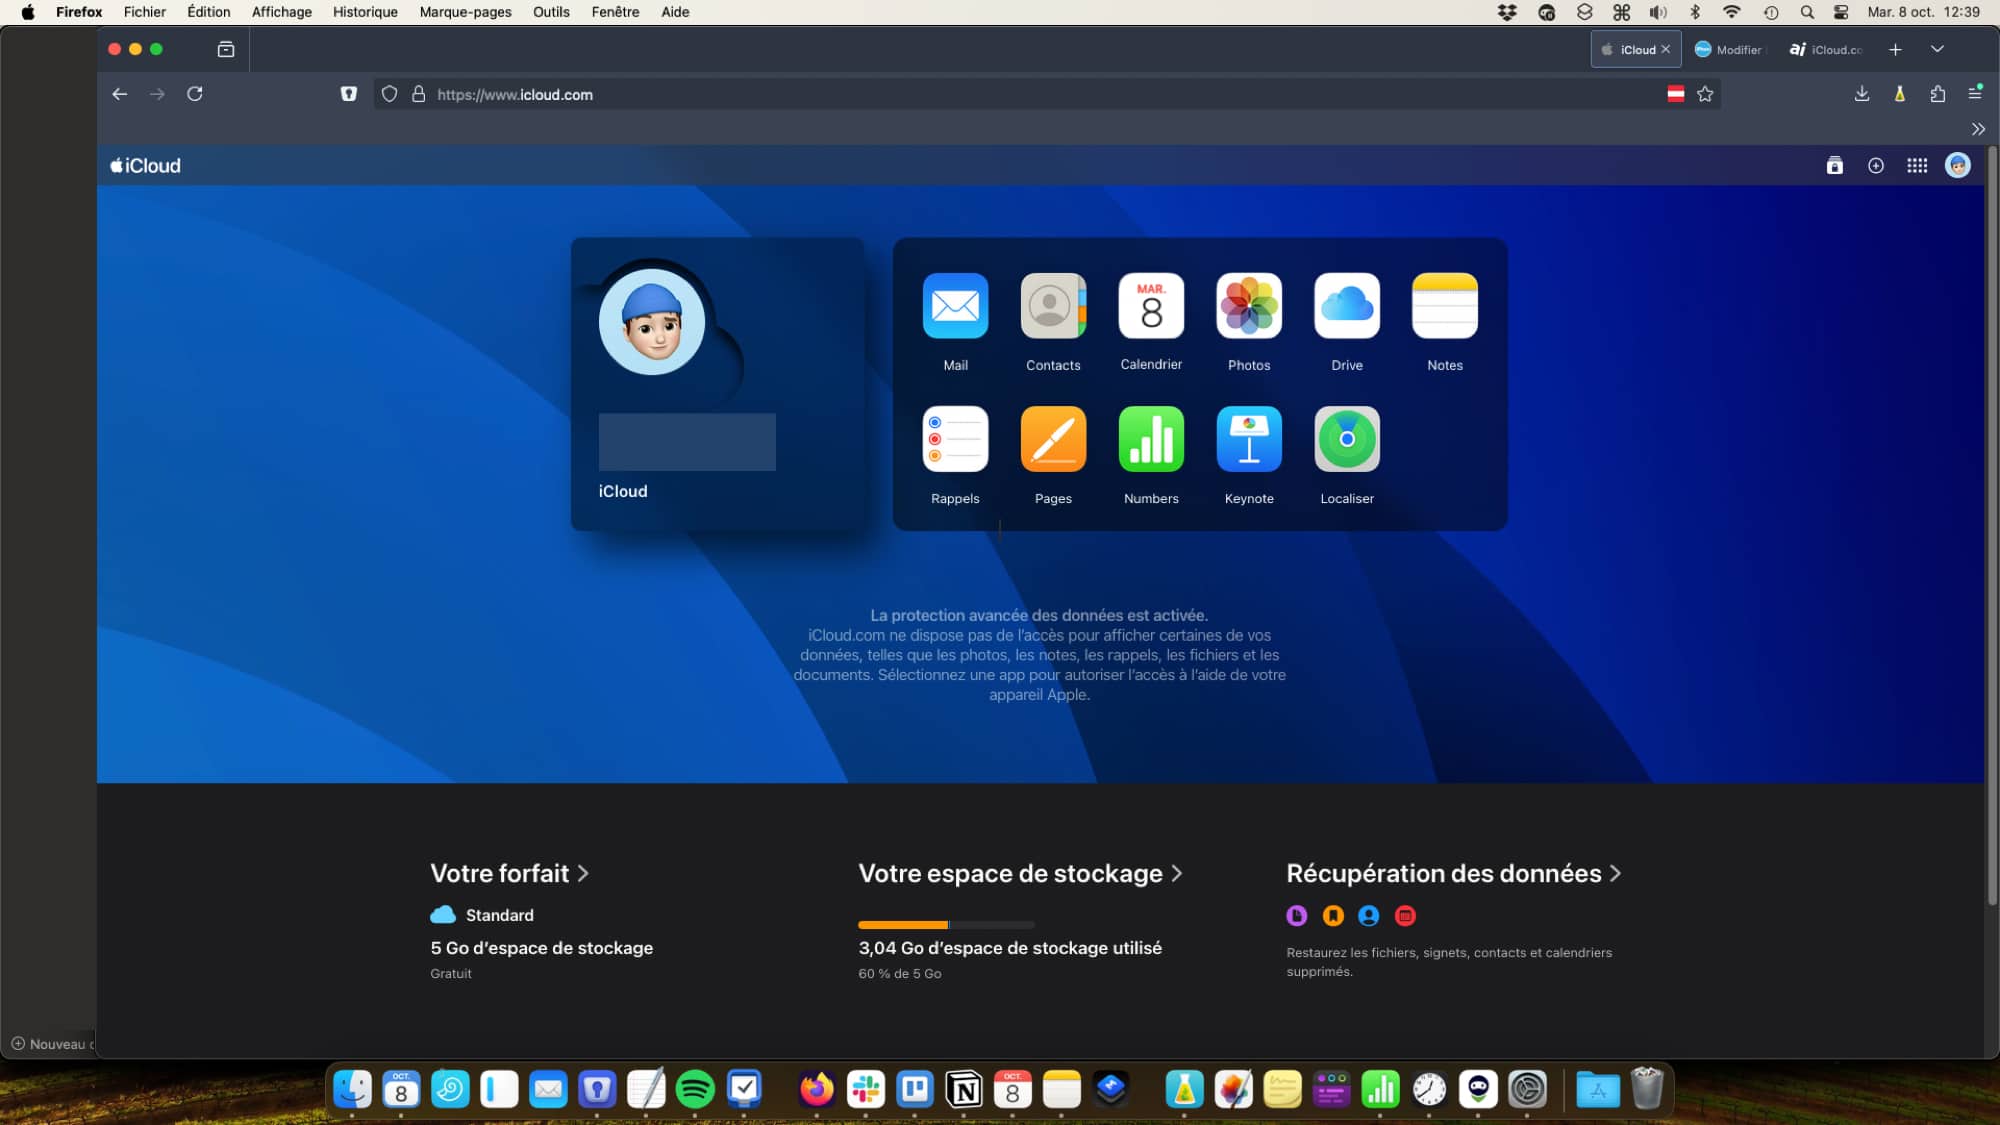Open the list all tabs dropdown
This screenshot has height=1125, width=2000.
pos(1937,49)
